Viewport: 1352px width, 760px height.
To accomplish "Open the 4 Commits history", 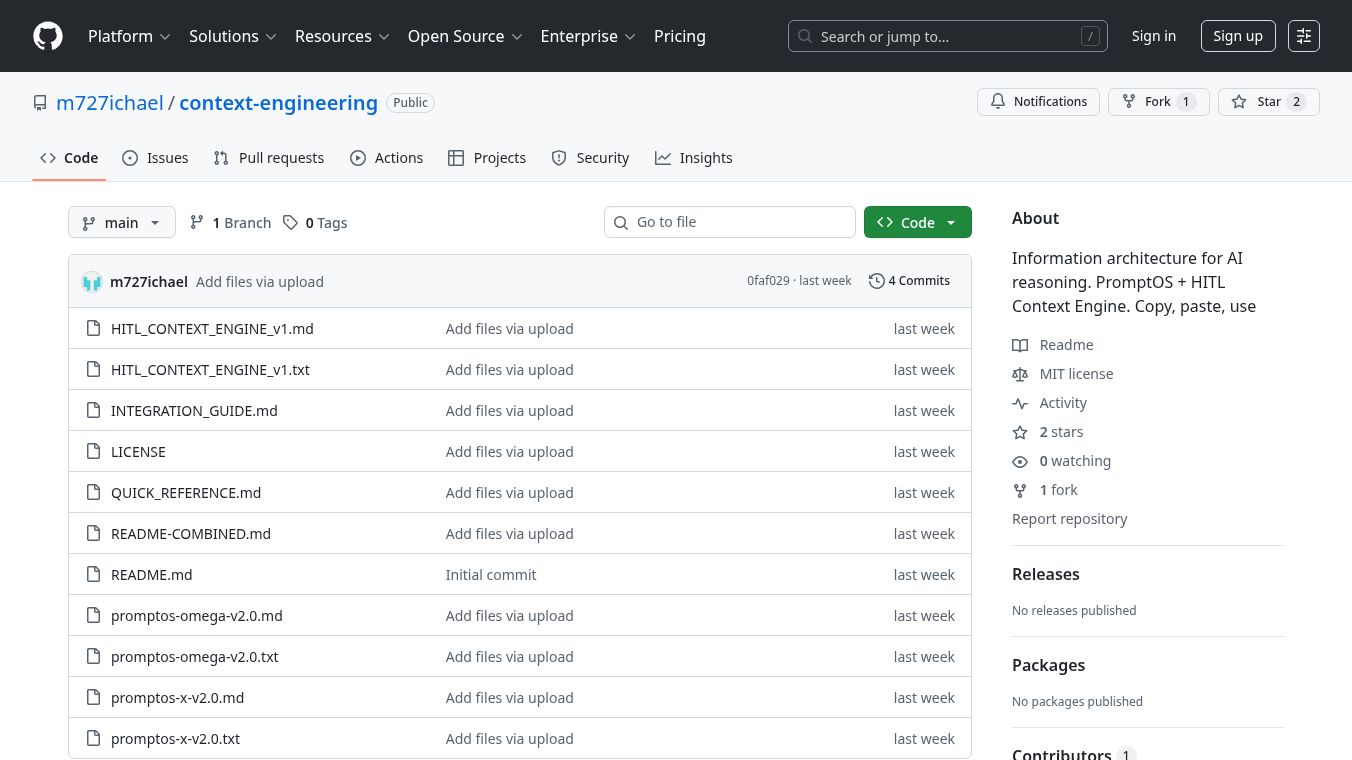I will (909, 281).
